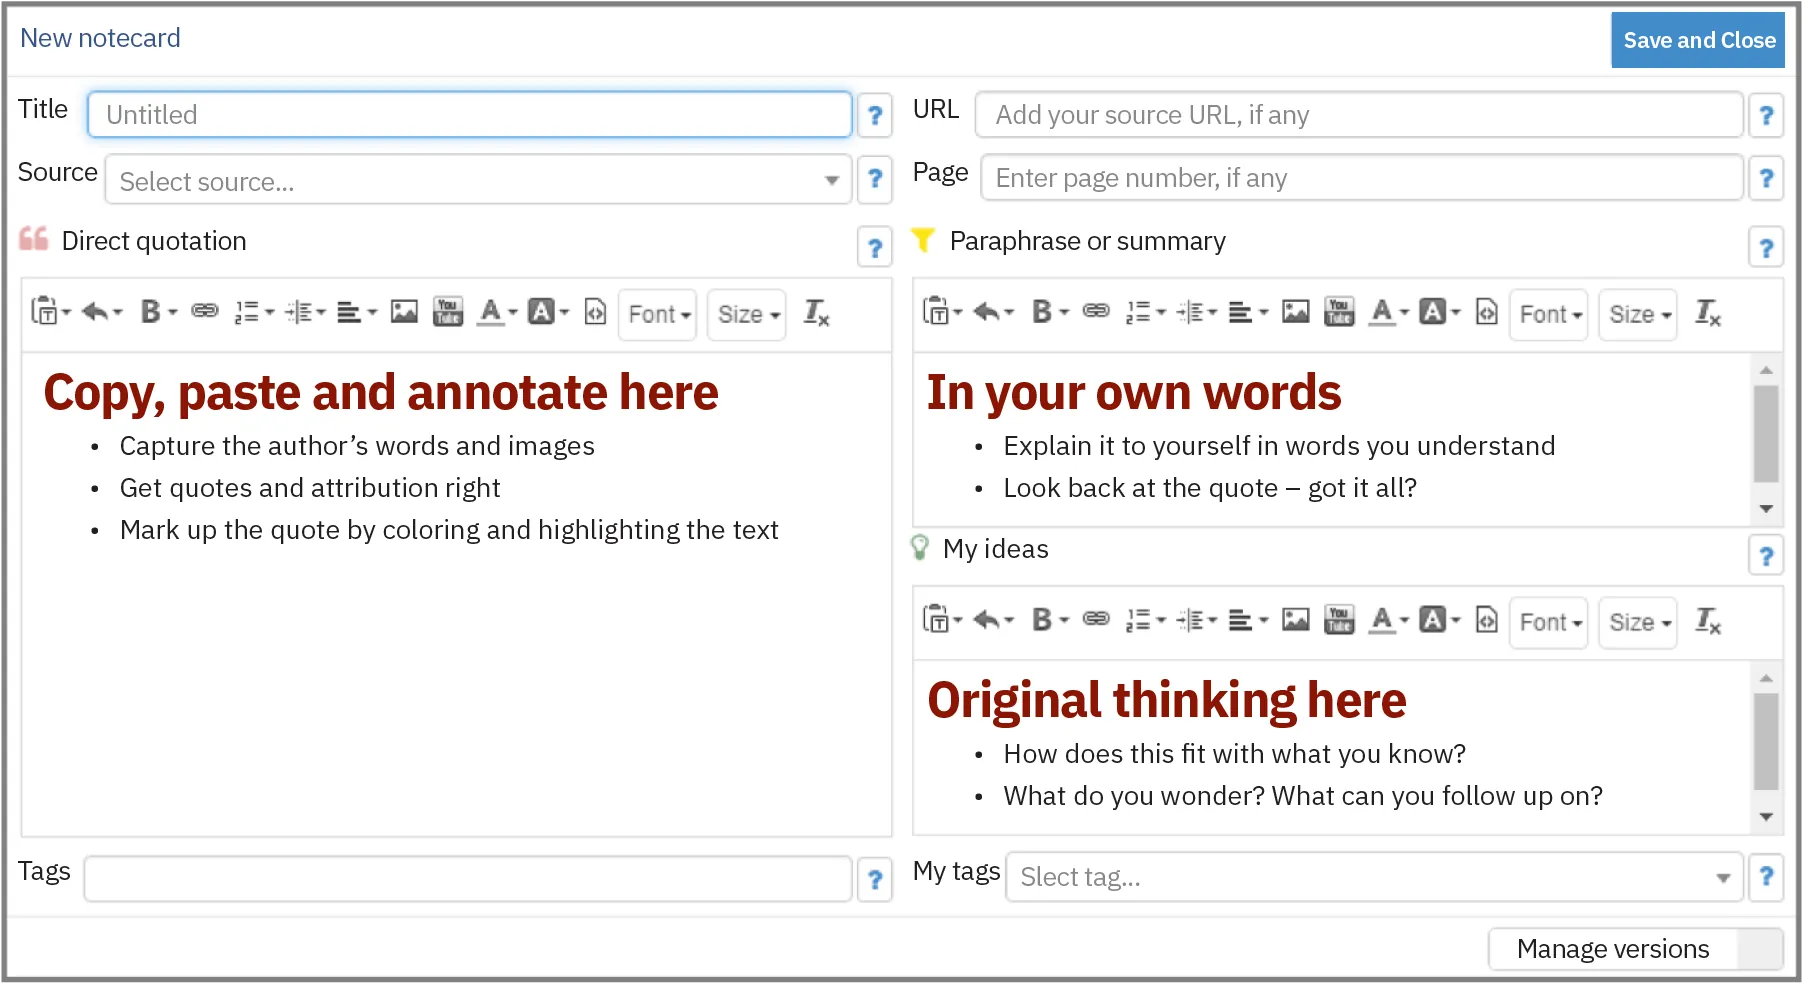Insert a hyperlink in the Direct quotation editor
Viewport: 1802px width, 983px height.
pyautogui.click(x=206, y=313)
